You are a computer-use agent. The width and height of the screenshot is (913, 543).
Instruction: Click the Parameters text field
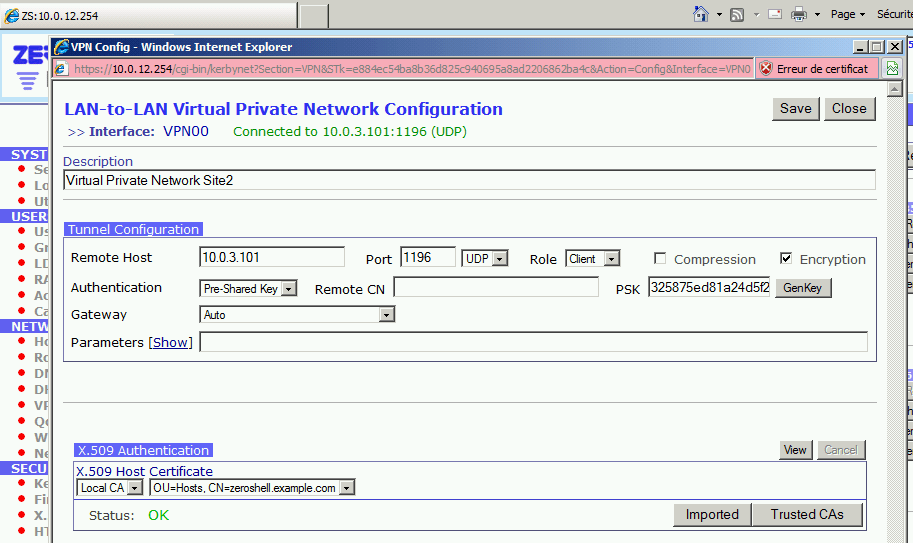point(533,342)
